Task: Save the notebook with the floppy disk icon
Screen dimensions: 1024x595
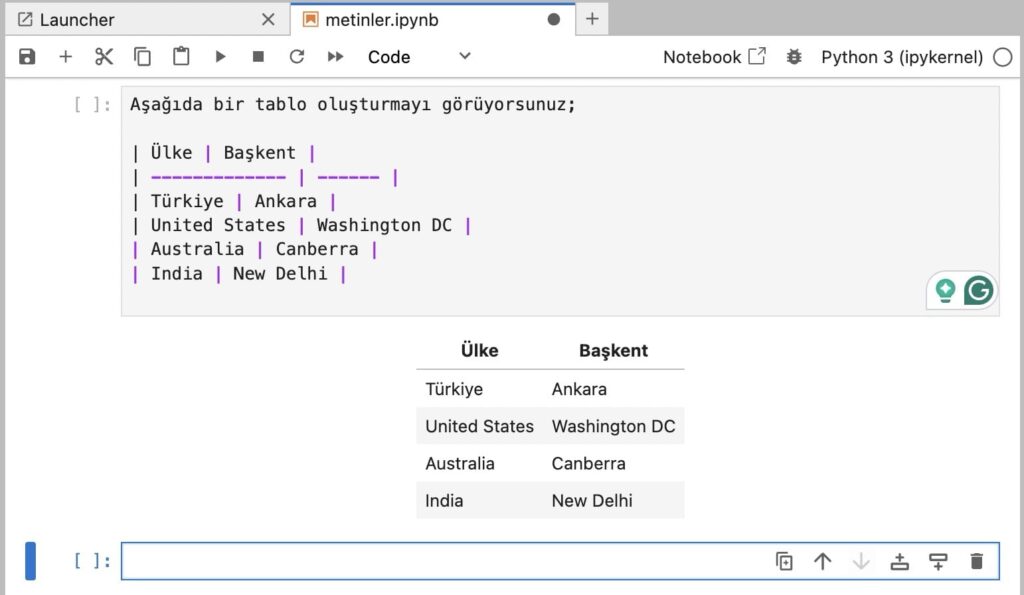Action: tap(27, 57)
